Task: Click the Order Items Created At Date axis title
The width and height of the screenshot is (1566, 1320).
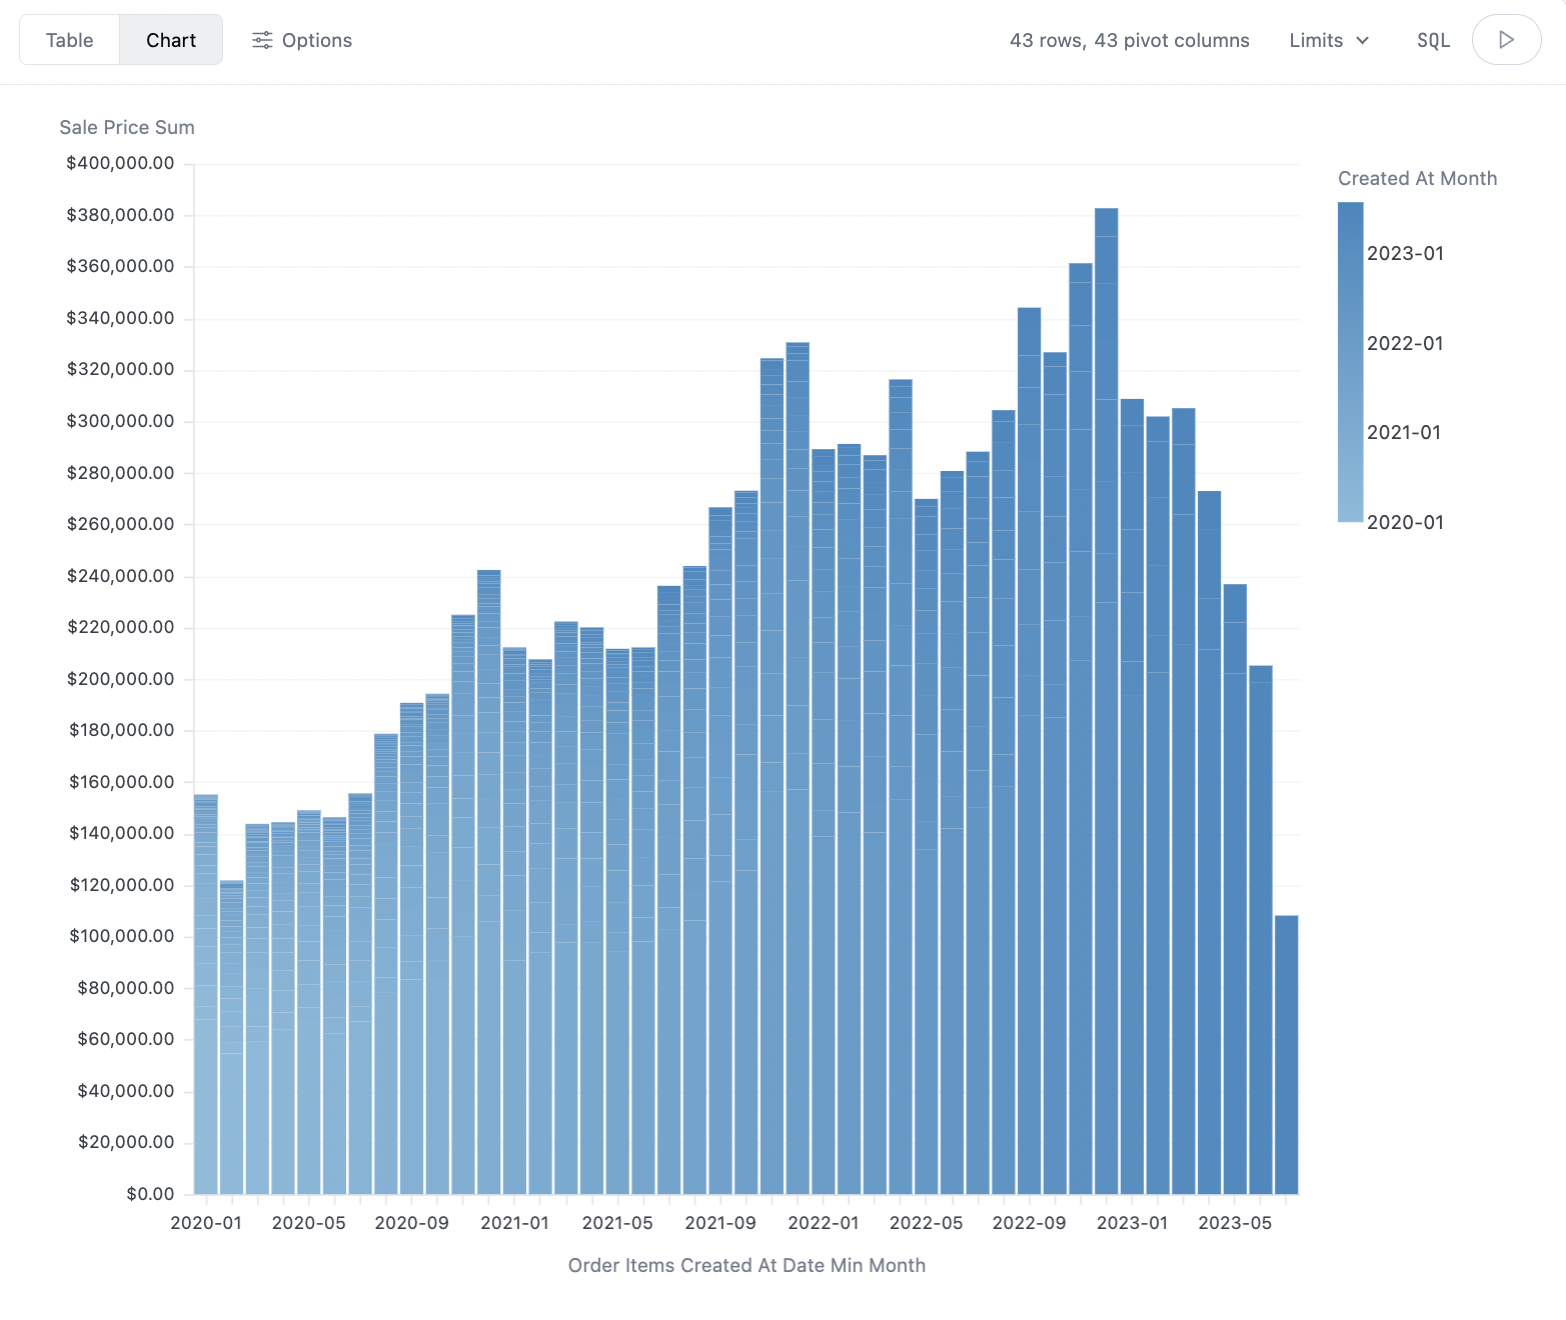Action: pos(746,1265)
